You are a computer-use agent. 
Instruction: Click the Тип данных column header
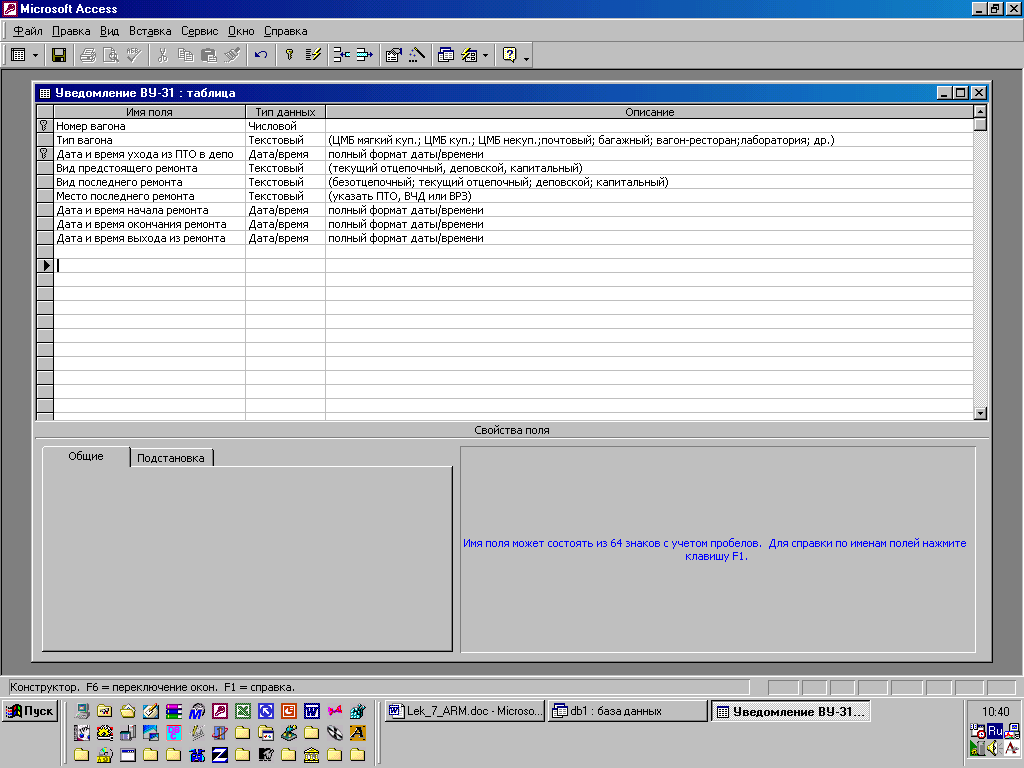[285, 112]
